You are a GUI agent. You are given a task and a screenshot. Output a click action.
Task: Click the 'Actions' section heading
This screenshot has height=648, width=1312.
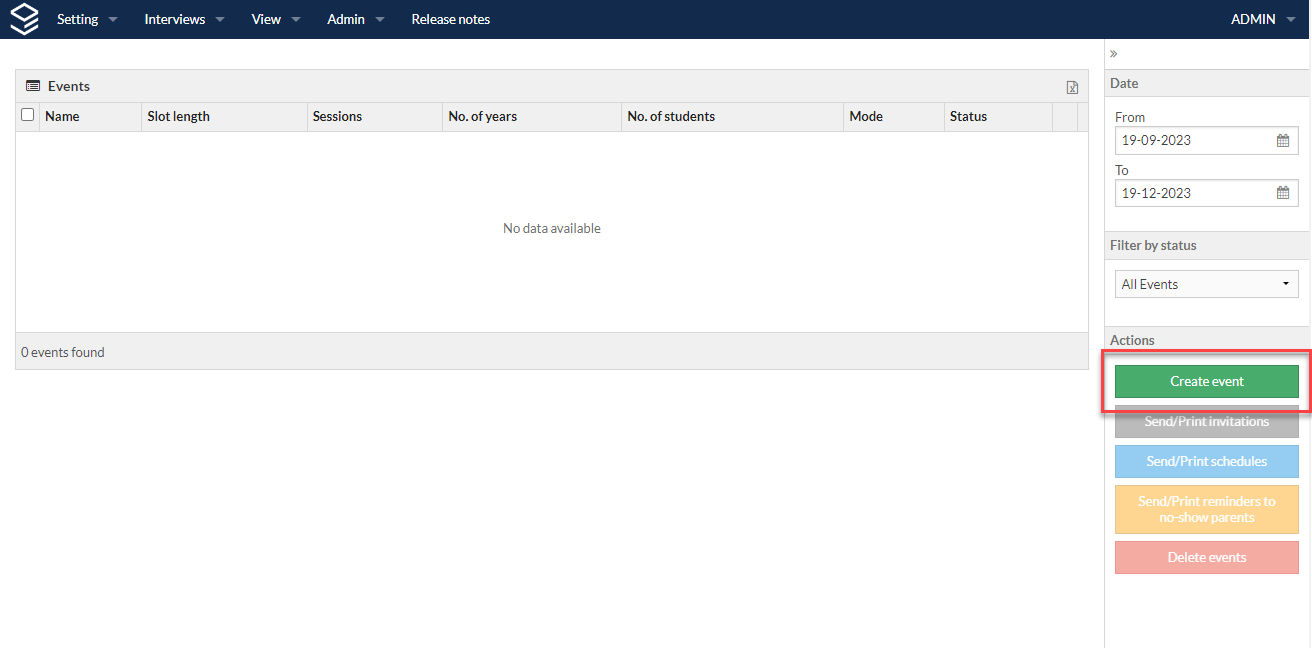click(1132, 340)
